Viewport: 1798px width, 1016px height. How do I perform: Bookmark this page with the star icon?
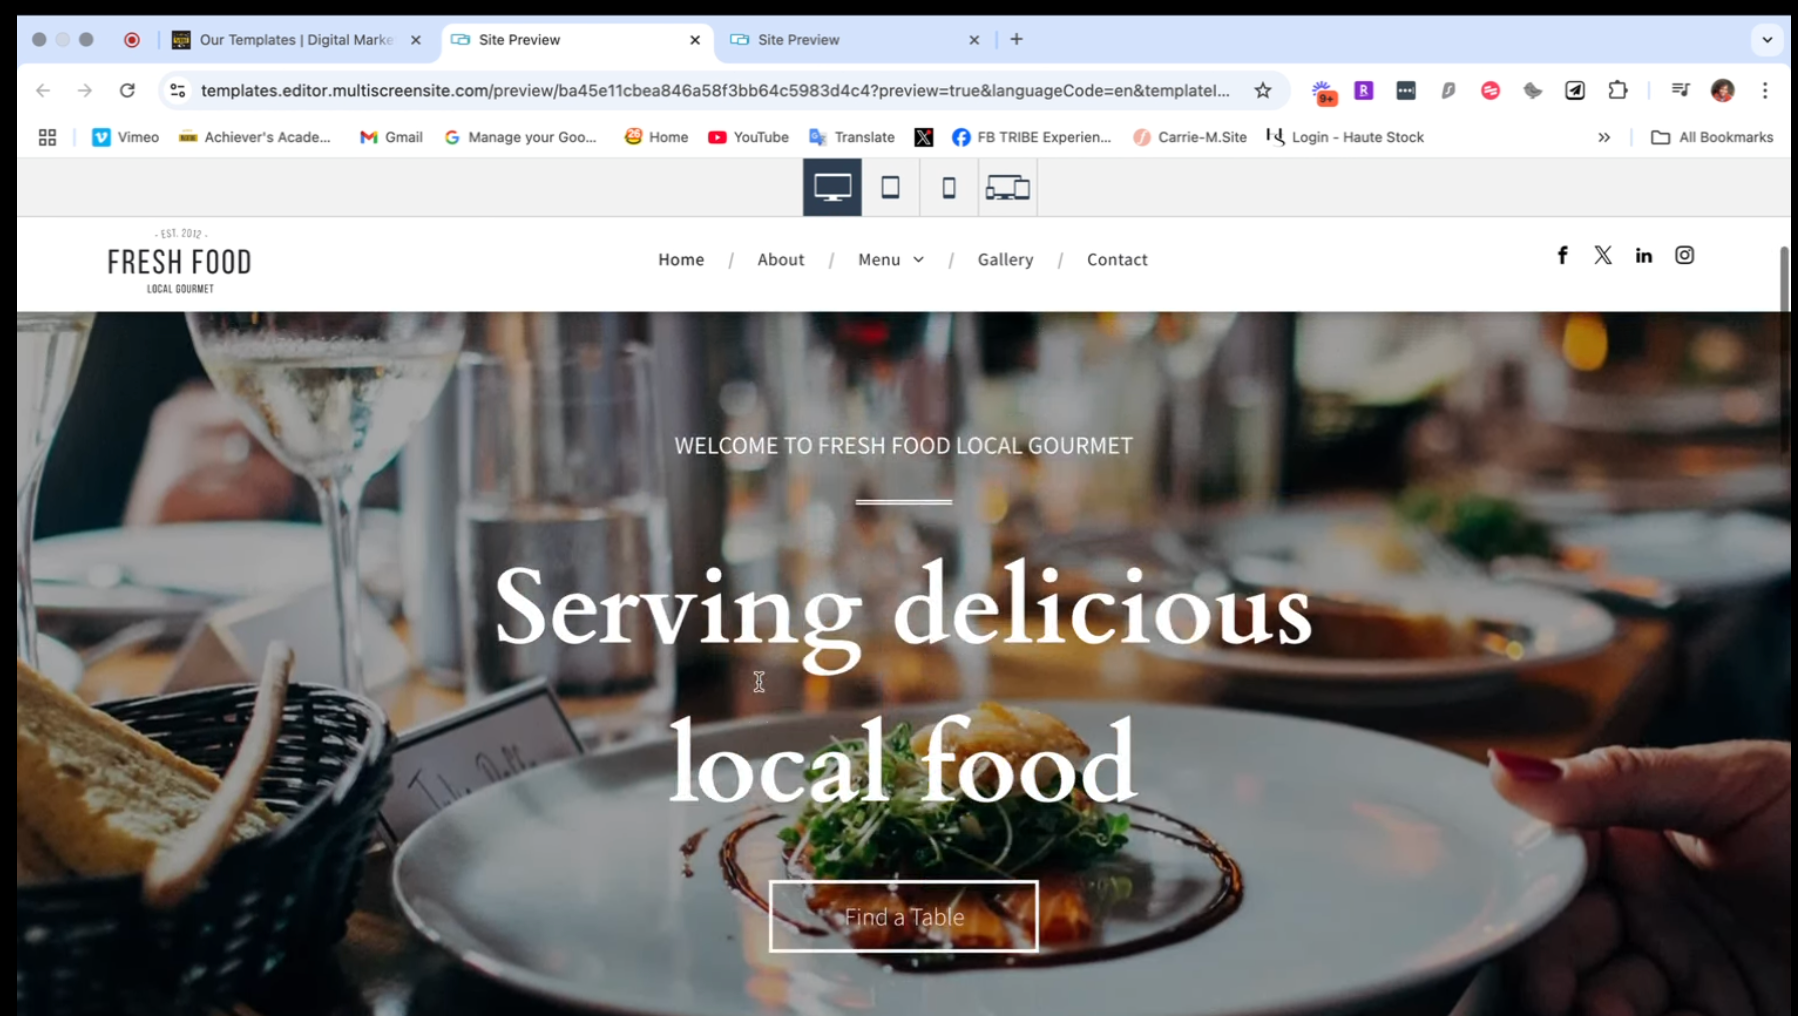pos(1263,90)
